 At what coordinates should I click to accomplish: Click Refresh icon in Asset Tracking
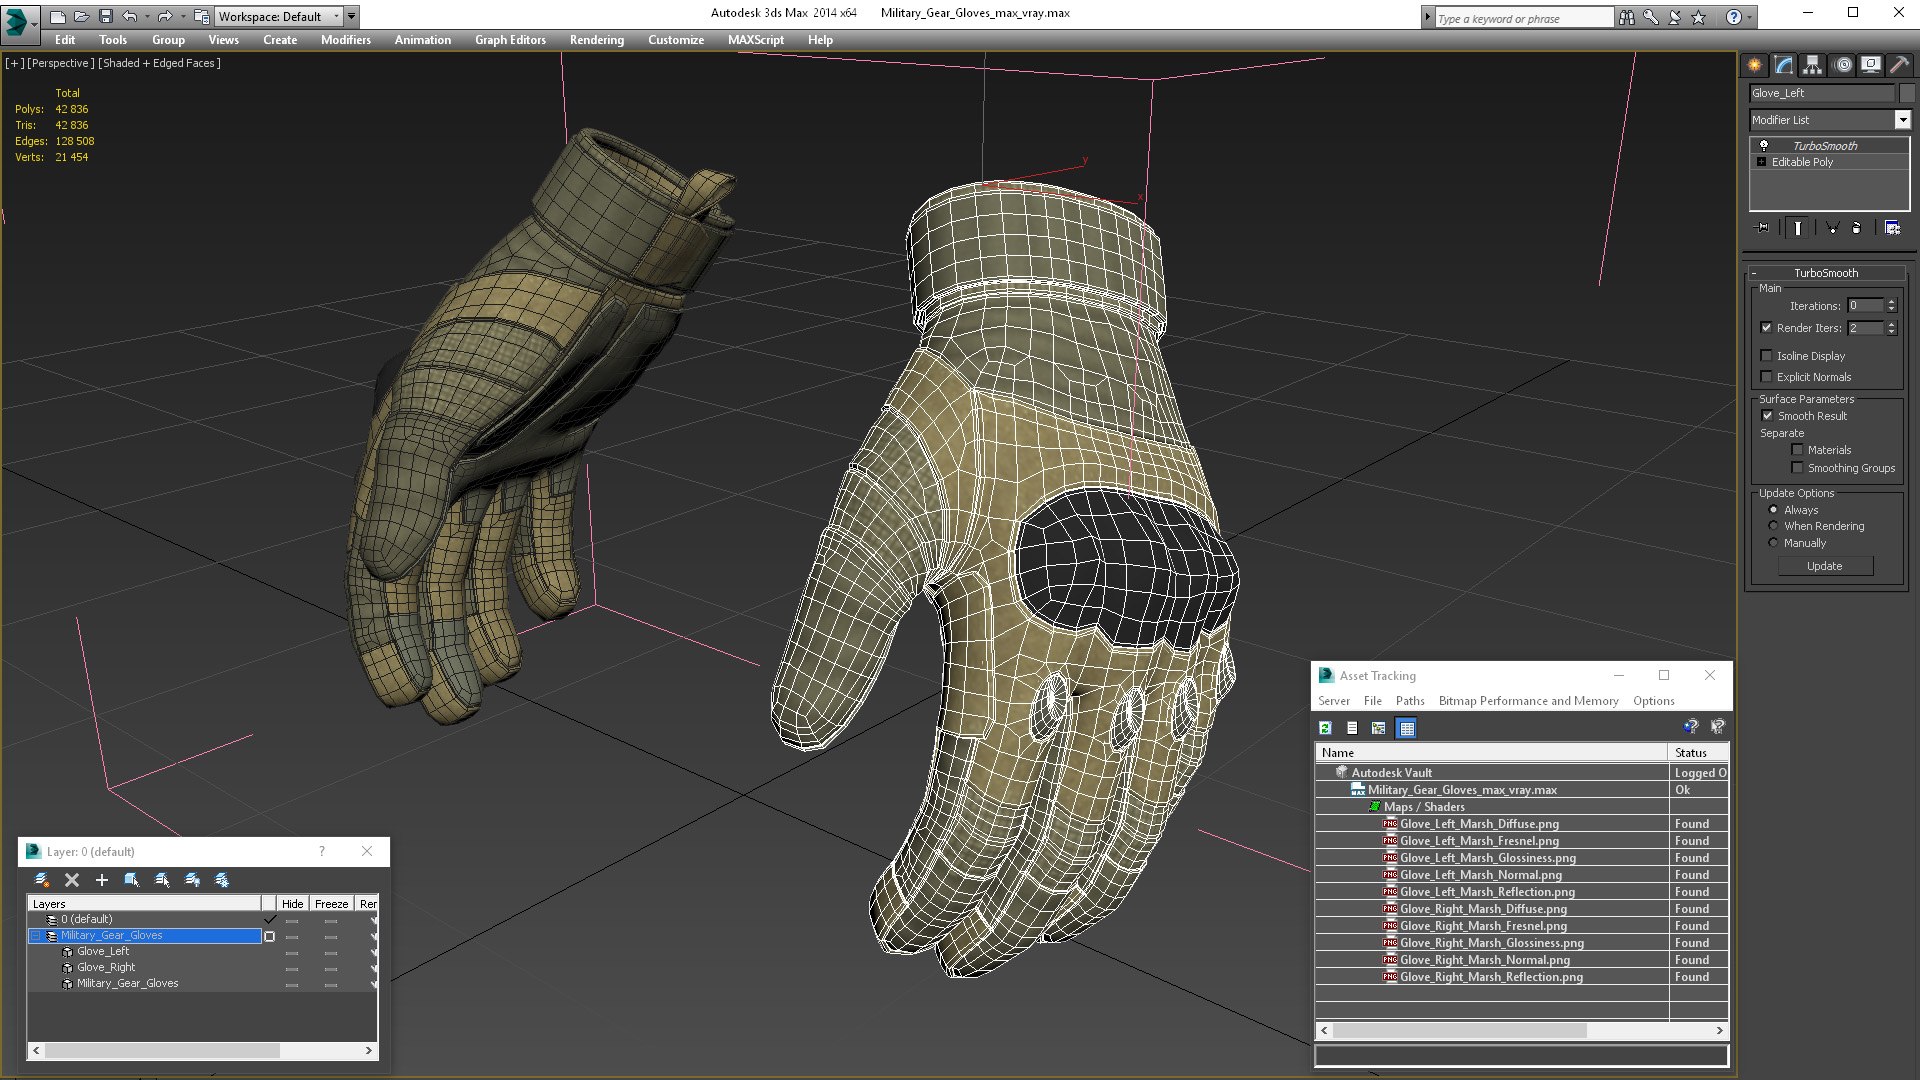click(1325, 728)
